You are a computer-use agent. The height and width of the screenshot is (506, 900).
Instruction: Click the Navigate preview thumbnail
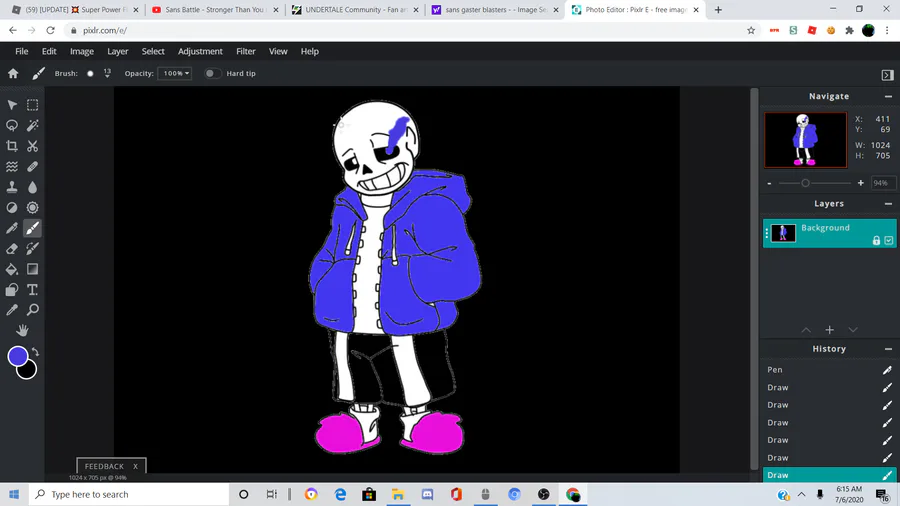[805, 140]
